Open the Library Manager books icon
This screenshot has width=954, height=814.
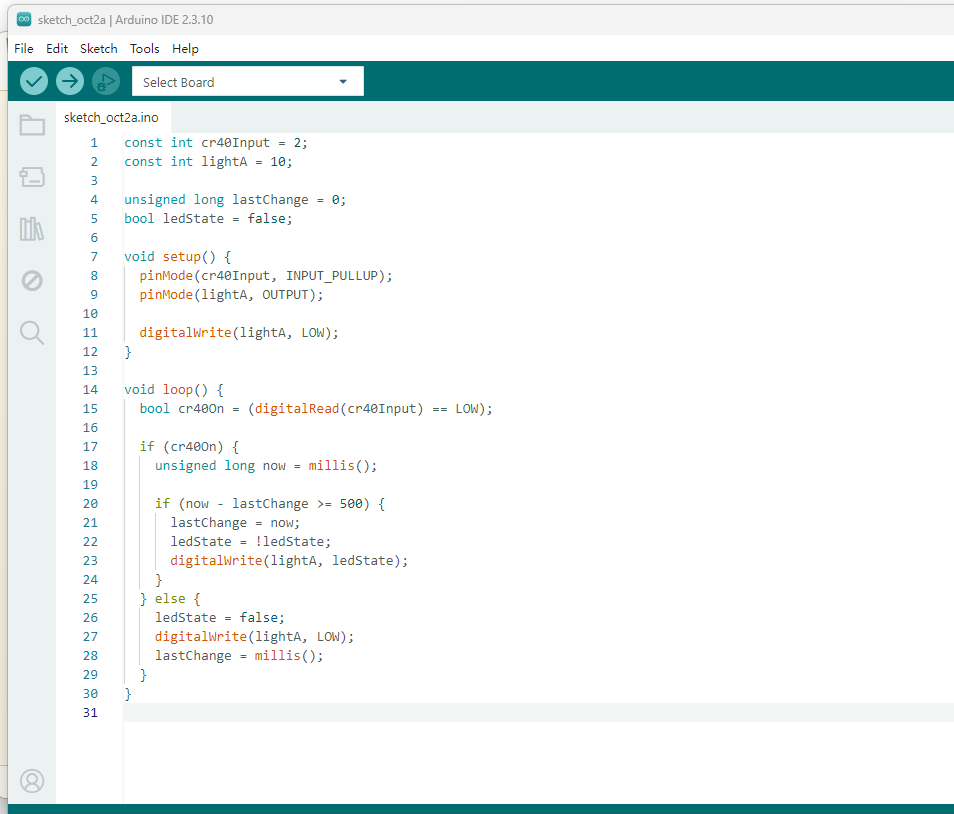tap(32, 229)
